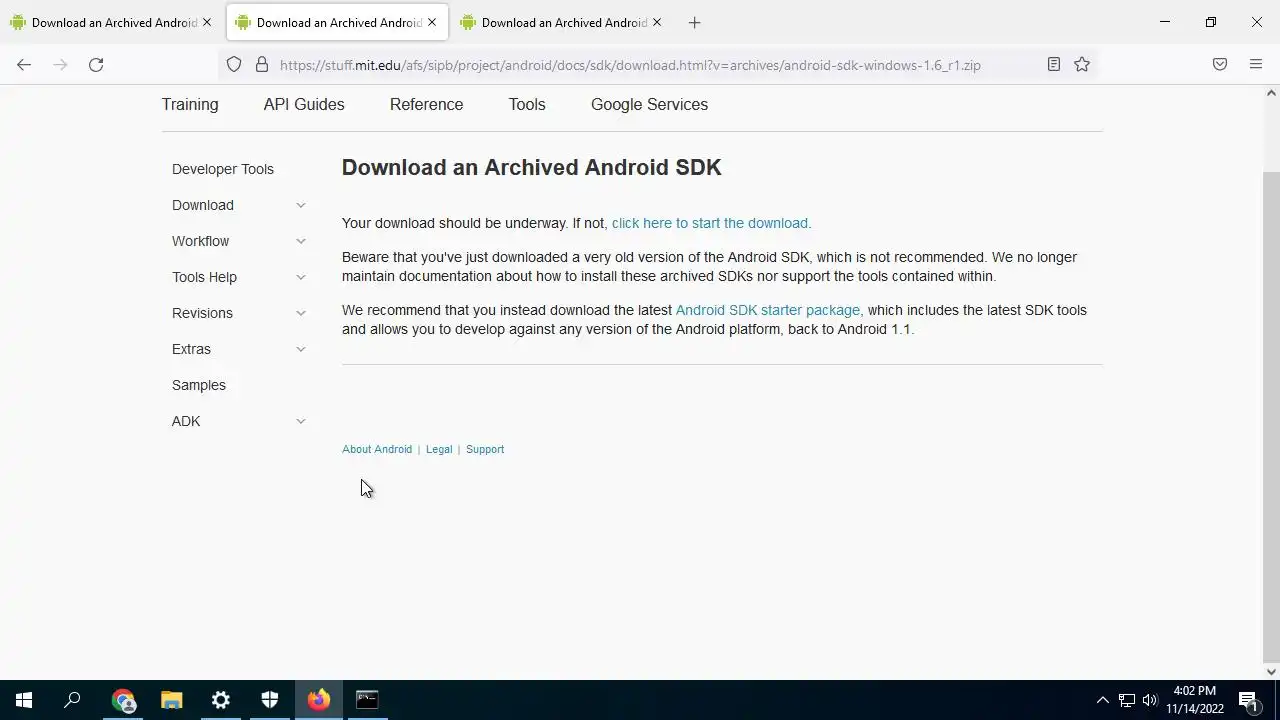The width and height of the screenshot is (1280, 720).
Task: Launch Chrome from the taskbar
Action: click(123, 700)
